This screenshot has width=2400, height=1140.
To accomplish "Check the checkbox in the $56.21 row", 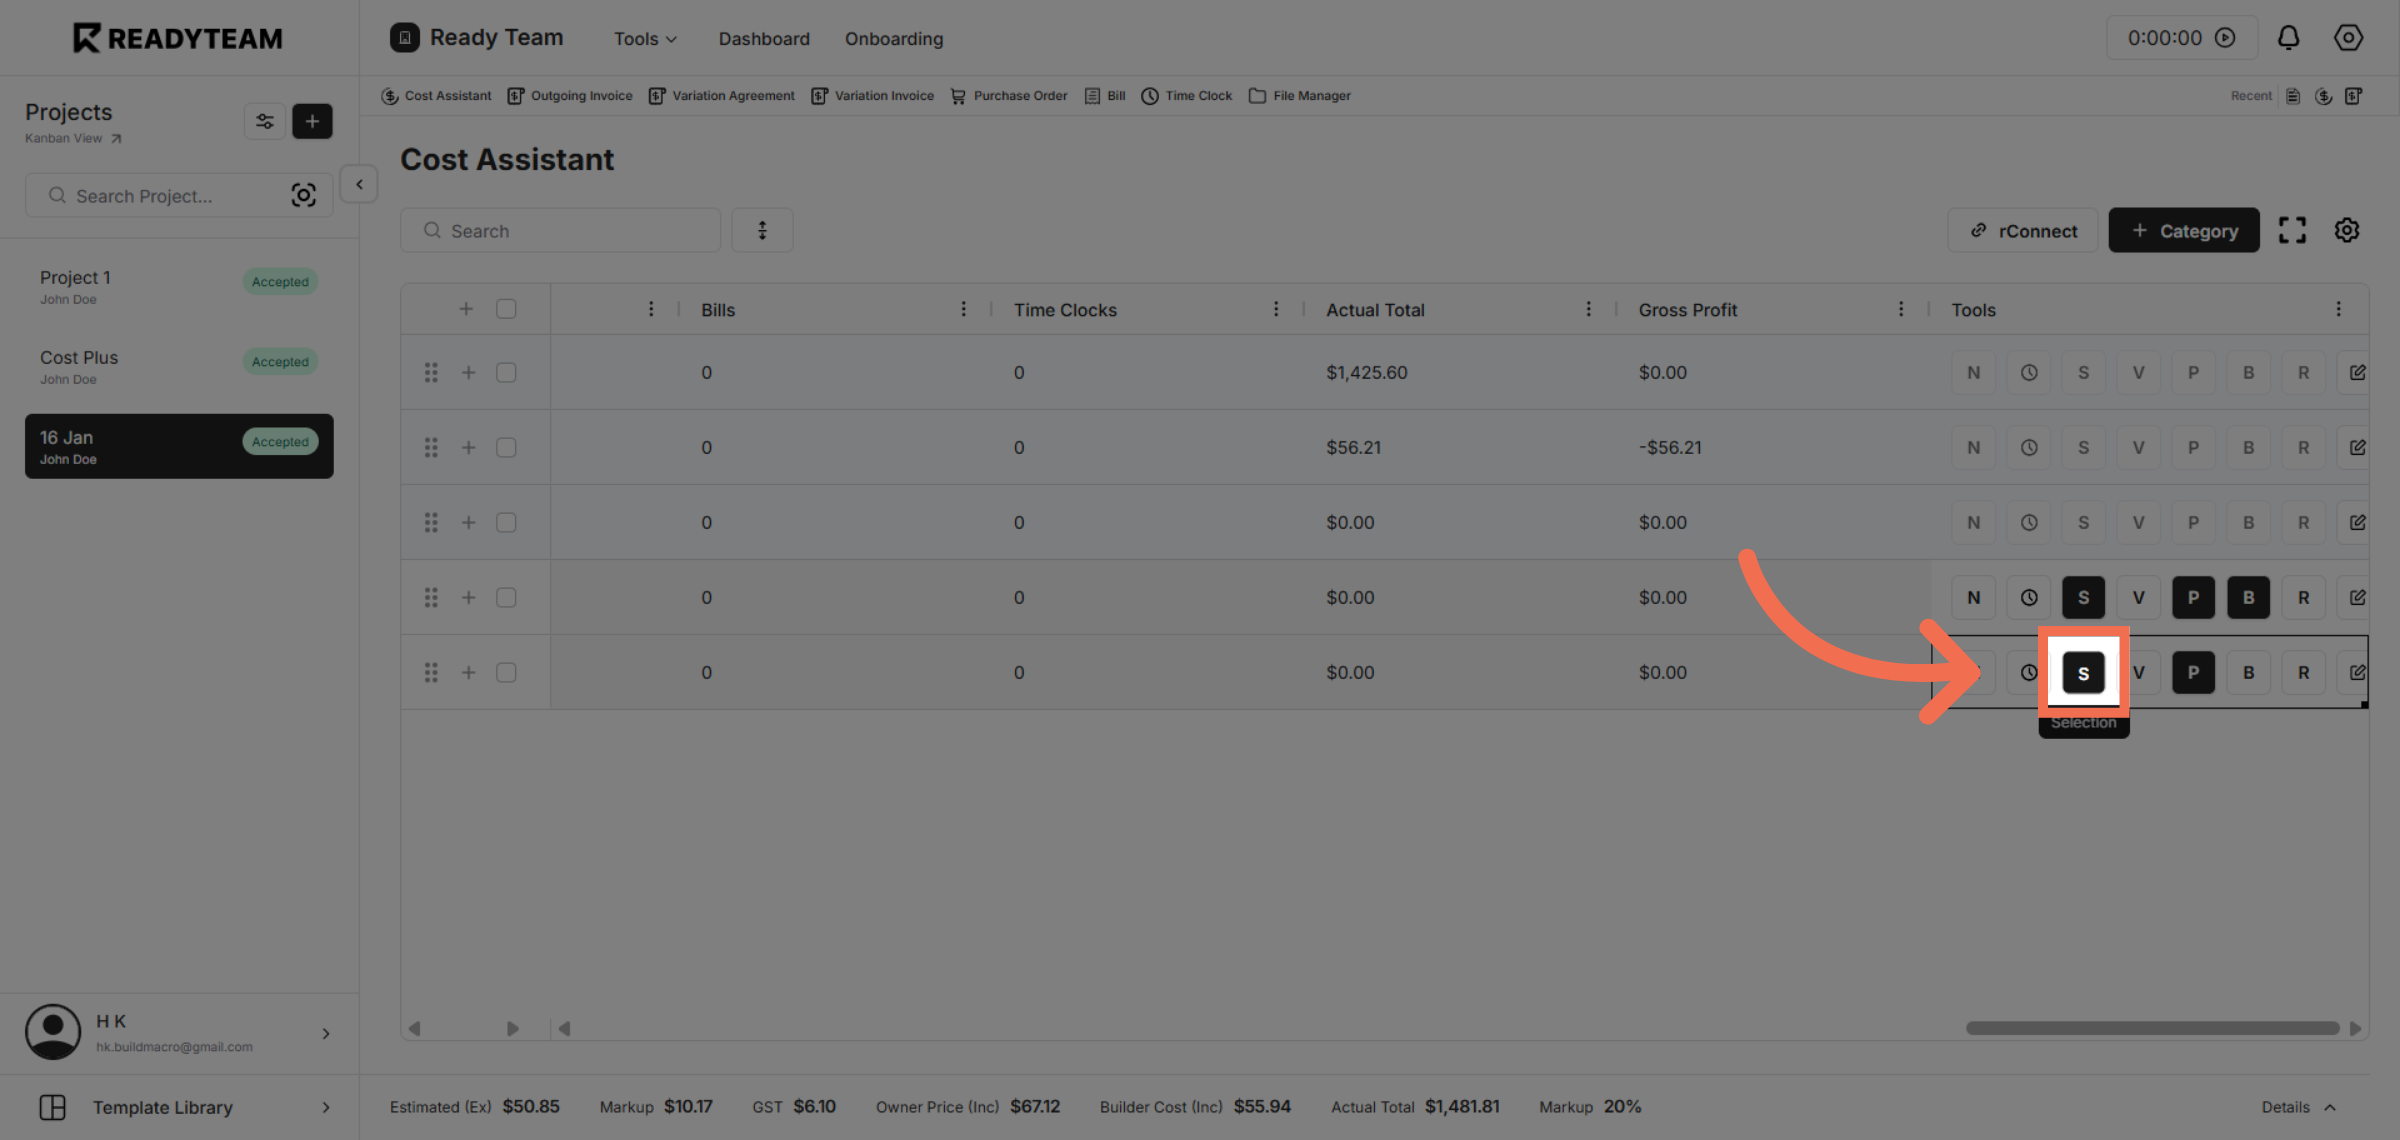I will tap(506, 447).
